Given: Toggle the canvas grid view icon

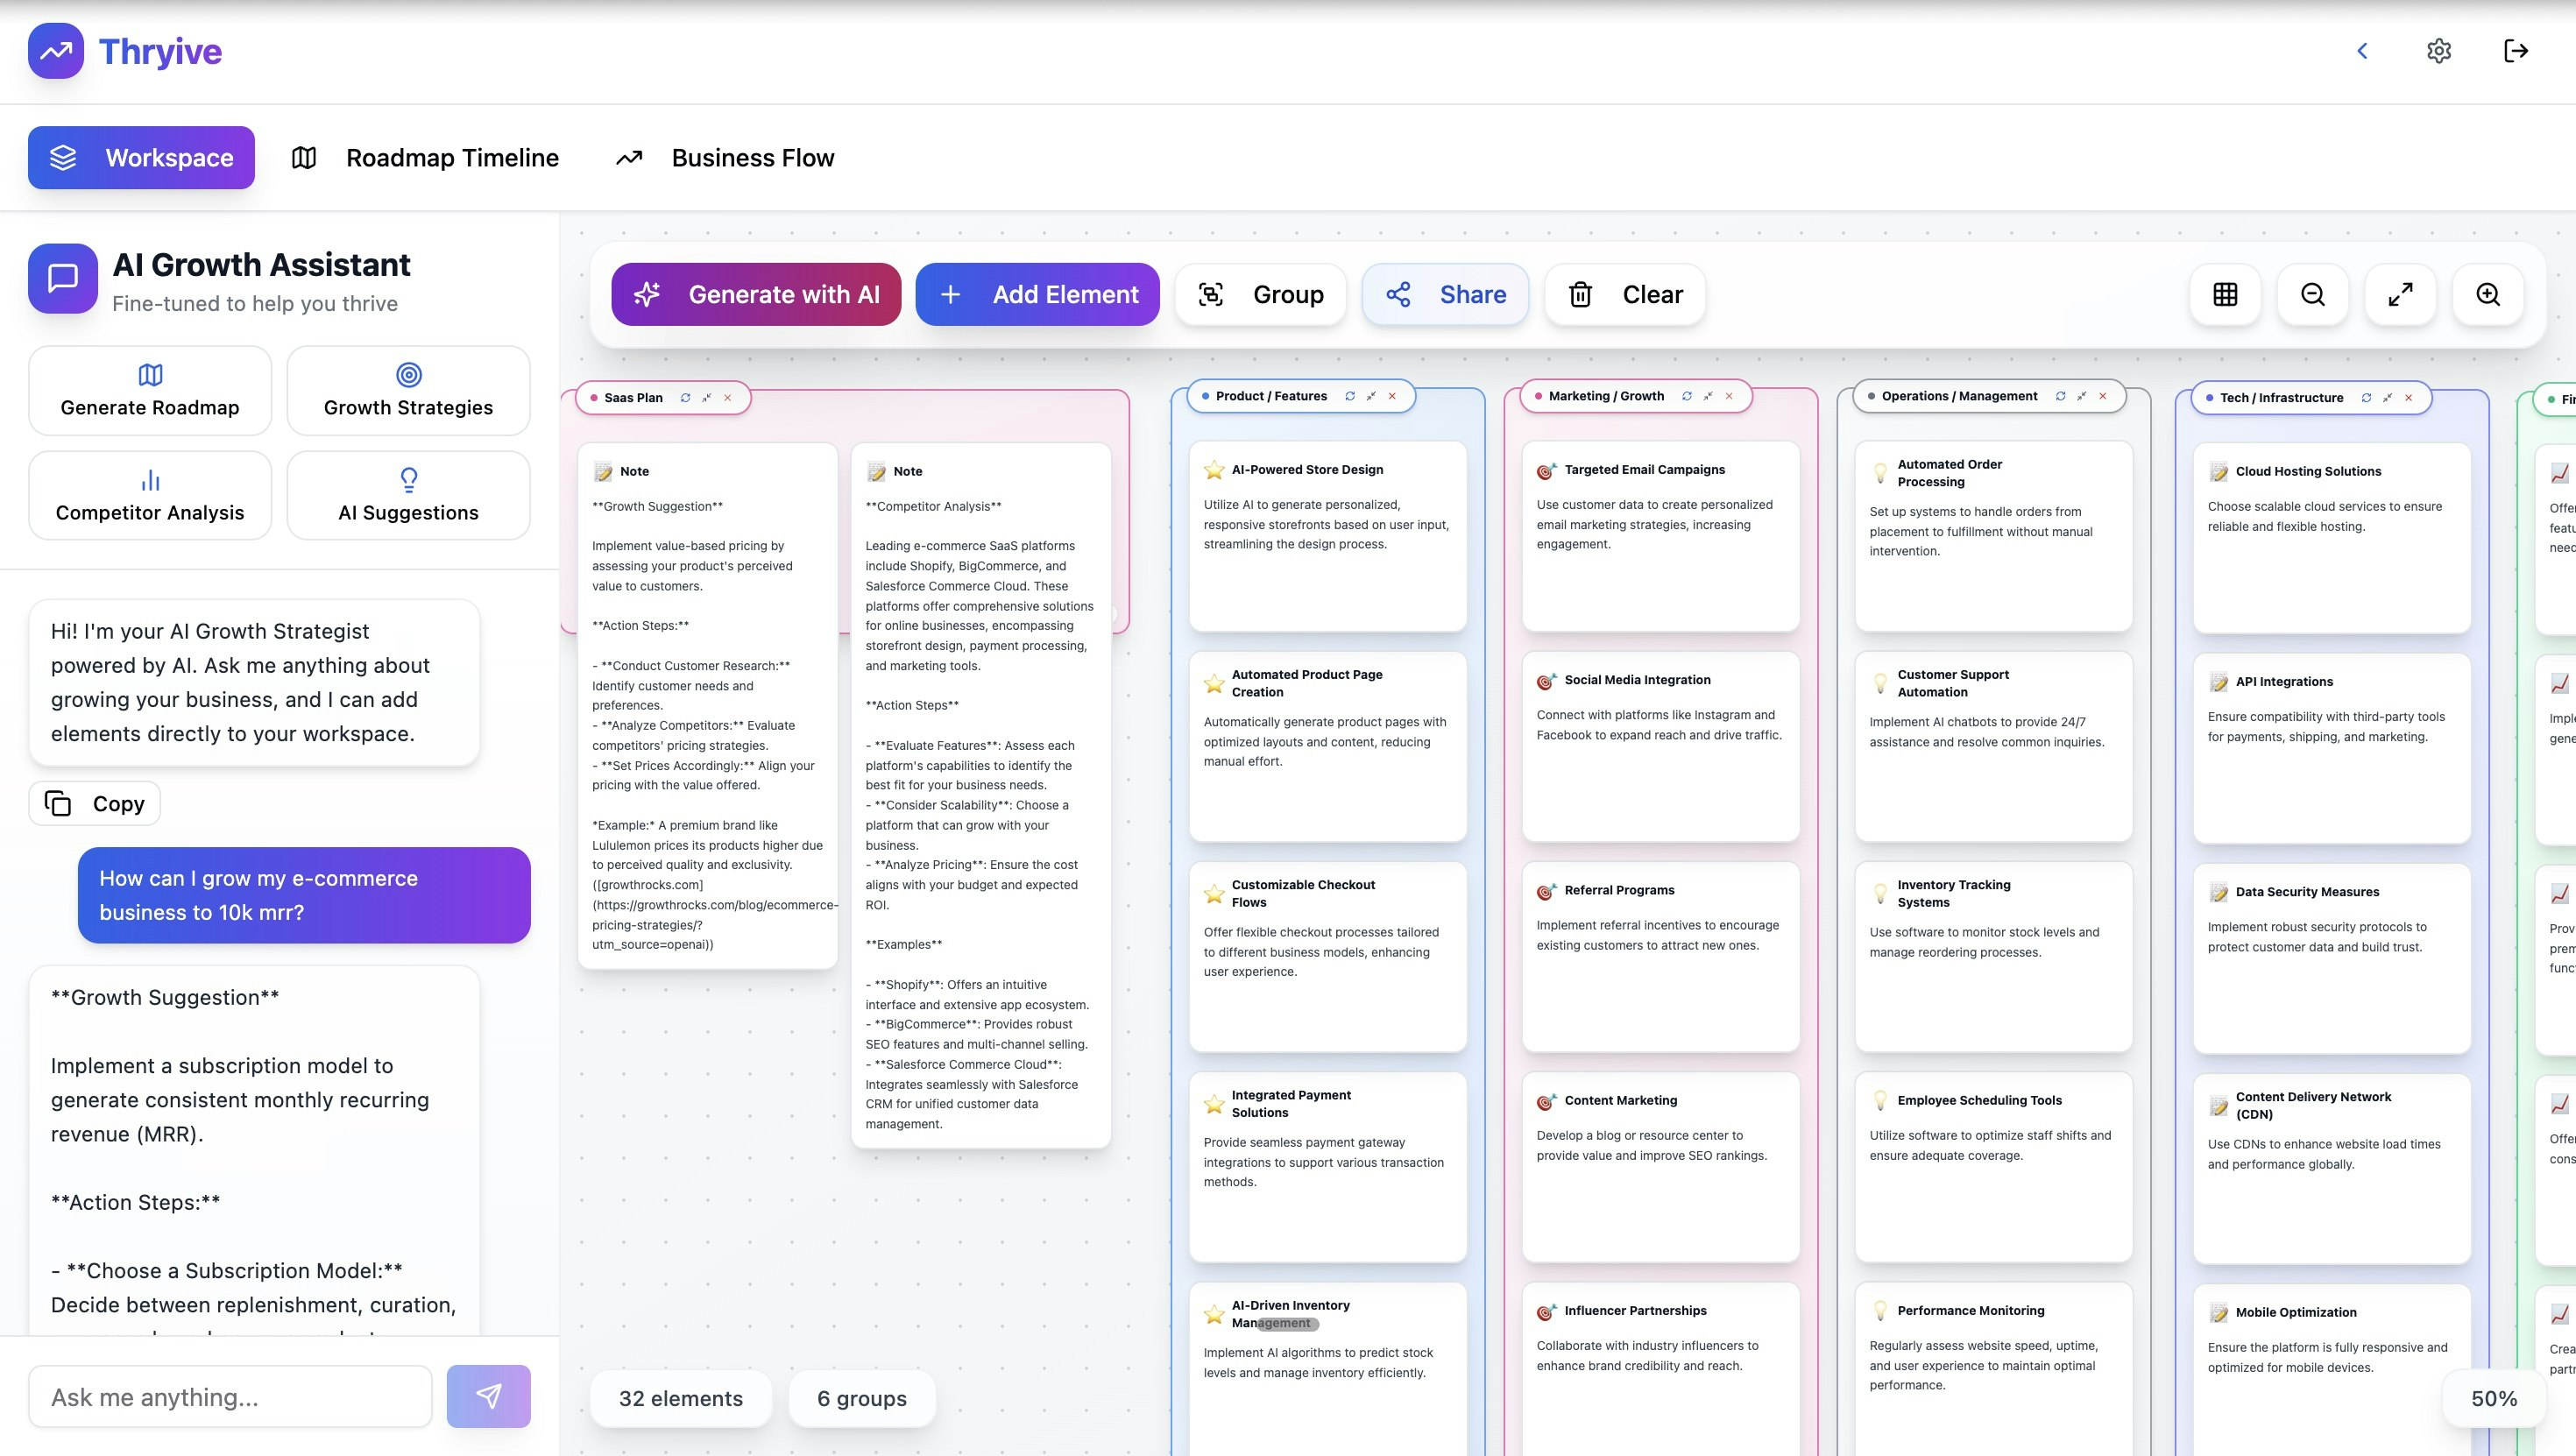Looking at the screenshot, I should tap(2225, 294).
